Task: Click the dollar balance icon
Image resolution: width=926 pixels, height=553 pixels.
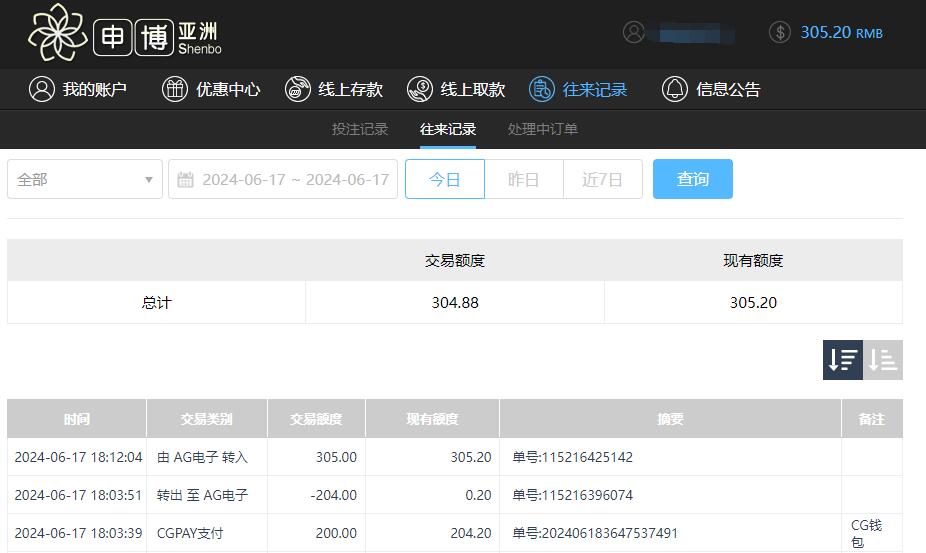Action: pyautogui.click(x=780, y=32)
